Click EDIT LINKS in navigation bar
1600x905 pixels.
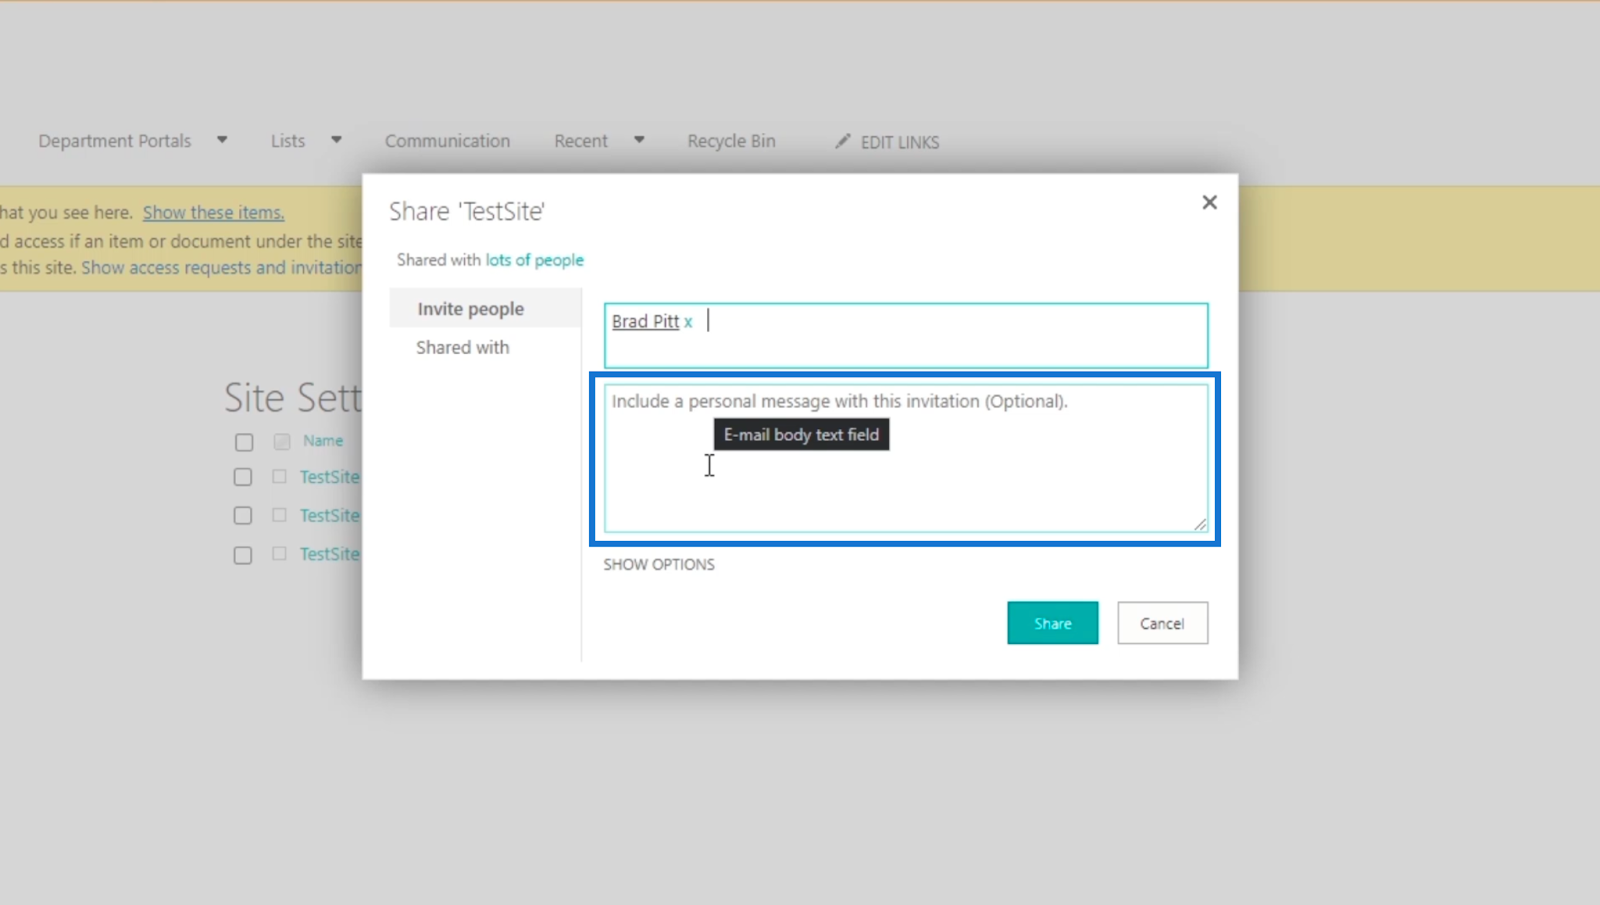pyautogui.click(x=900, y=142)
